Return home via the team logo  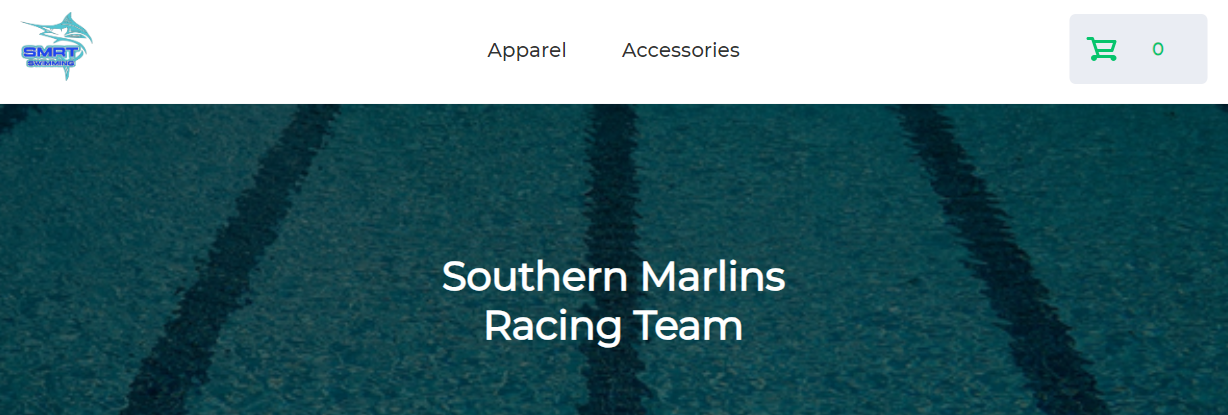[57, 47]
